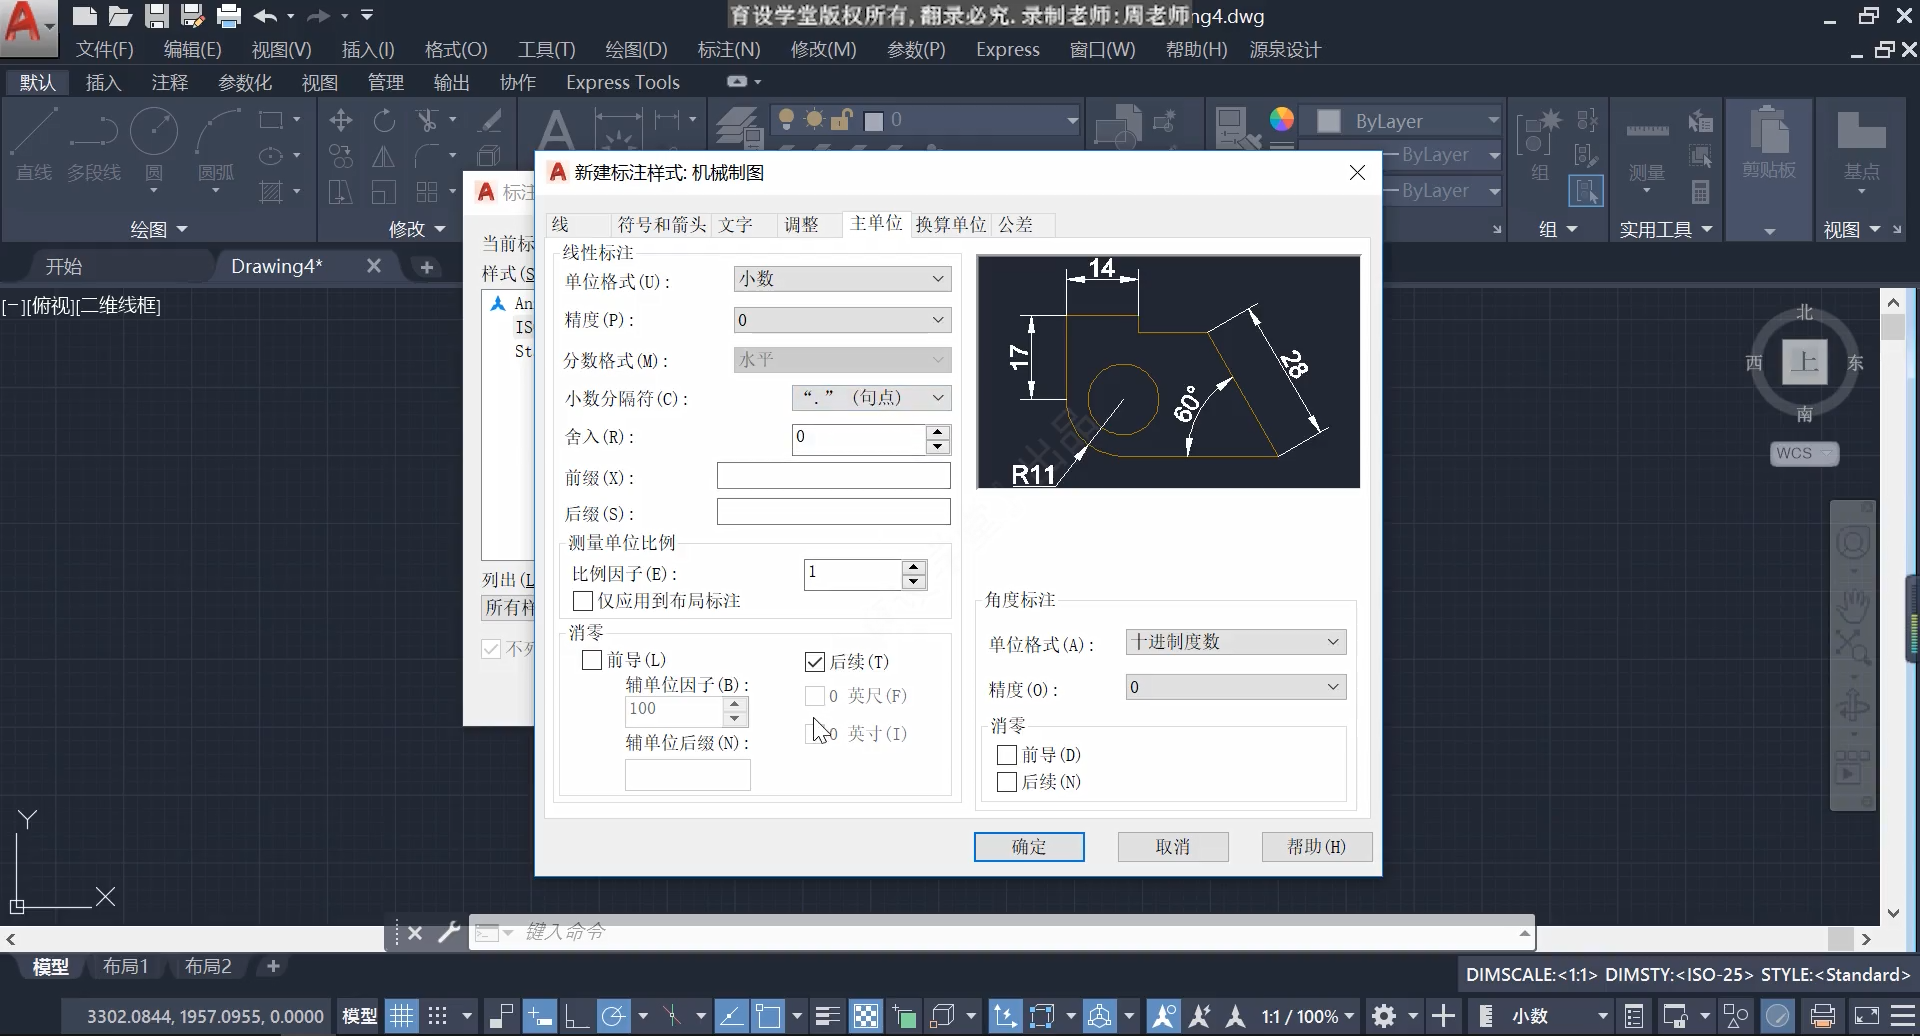Click the Print icon in quick access toolbar
Image resolution: width=1920 pixels, height=1036 pixels.
coord(229,15)
